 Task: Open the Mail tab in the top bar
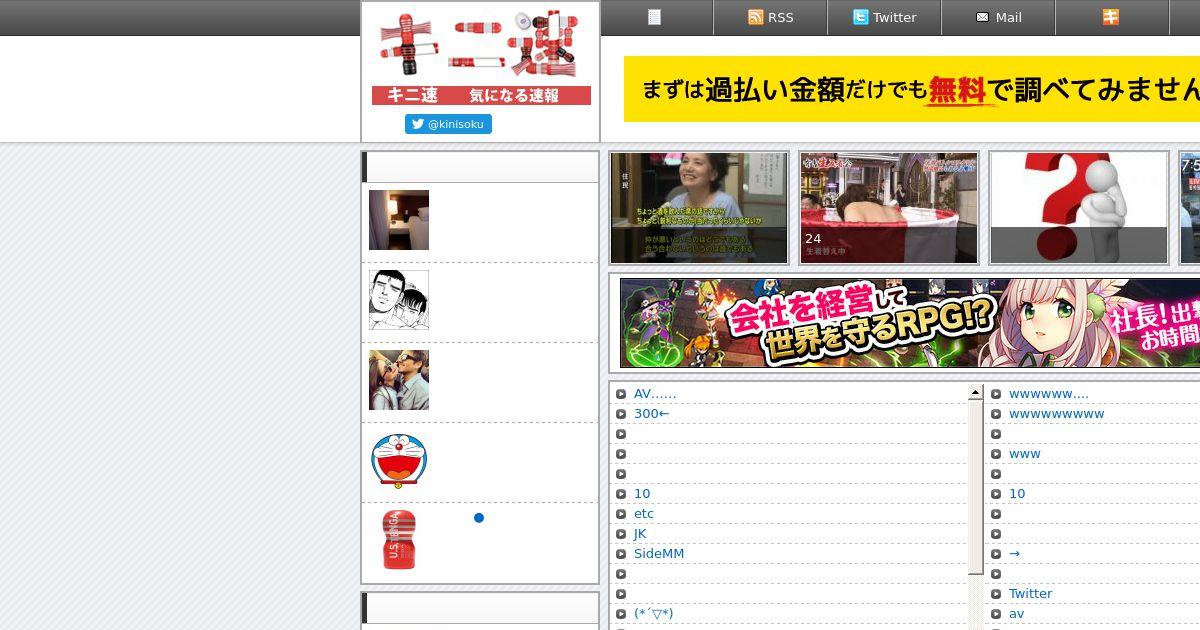point(998,17)
